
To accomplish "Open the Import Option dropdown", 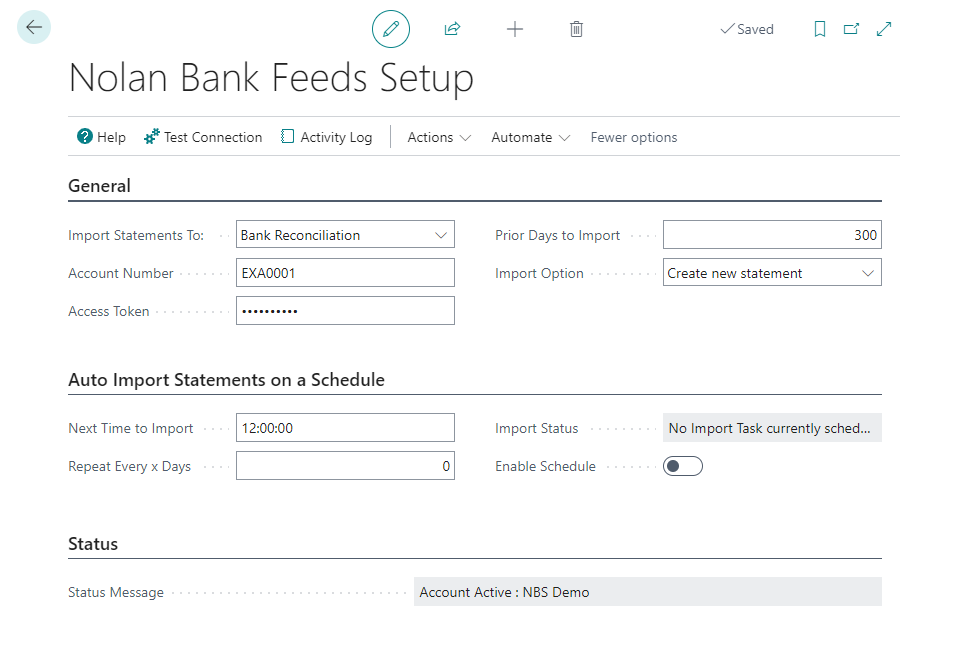I will tap(772, 273).
